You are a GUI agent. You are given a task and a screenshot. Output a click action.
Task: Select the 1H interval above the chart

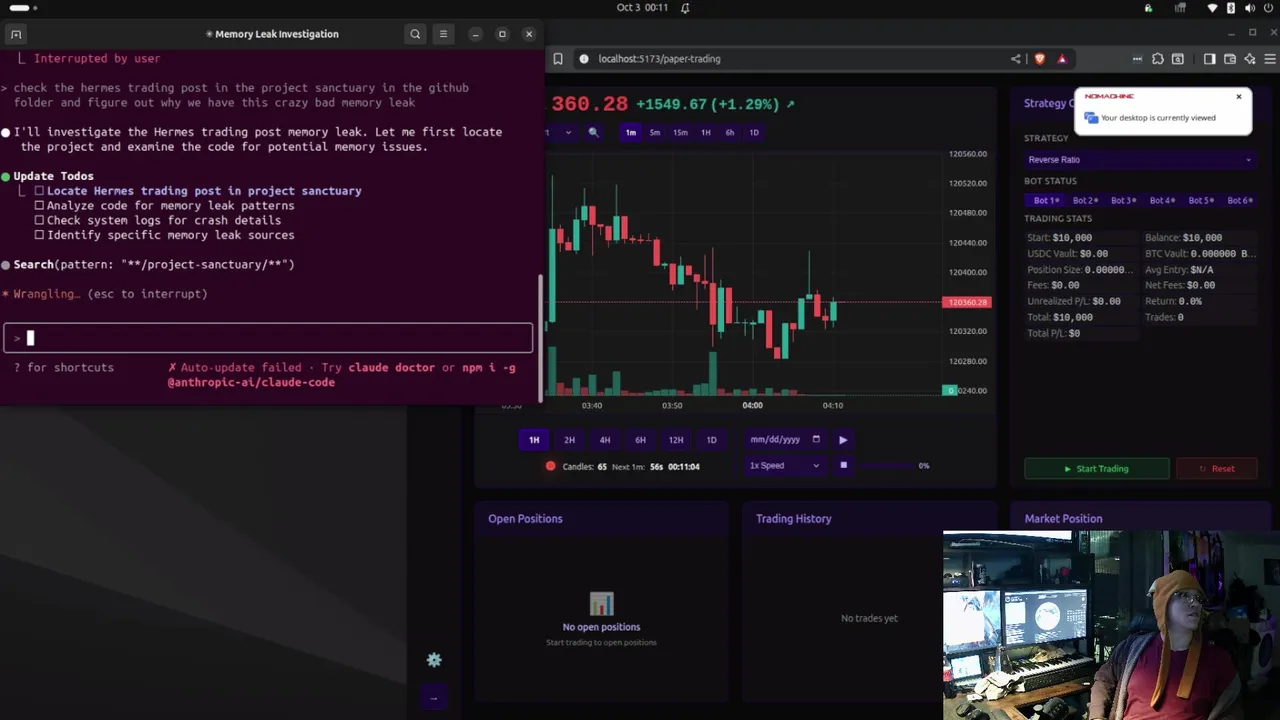tap(705, 132)
